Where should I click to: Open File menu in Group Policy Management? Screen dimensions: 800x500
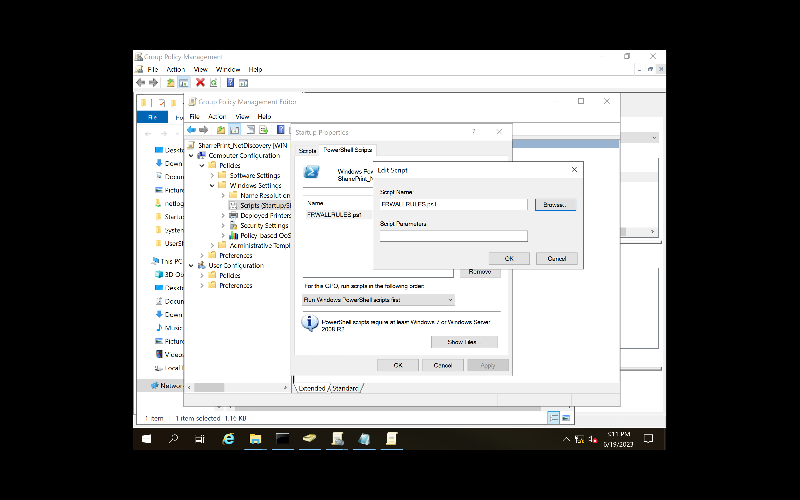[x=153, y=69]
